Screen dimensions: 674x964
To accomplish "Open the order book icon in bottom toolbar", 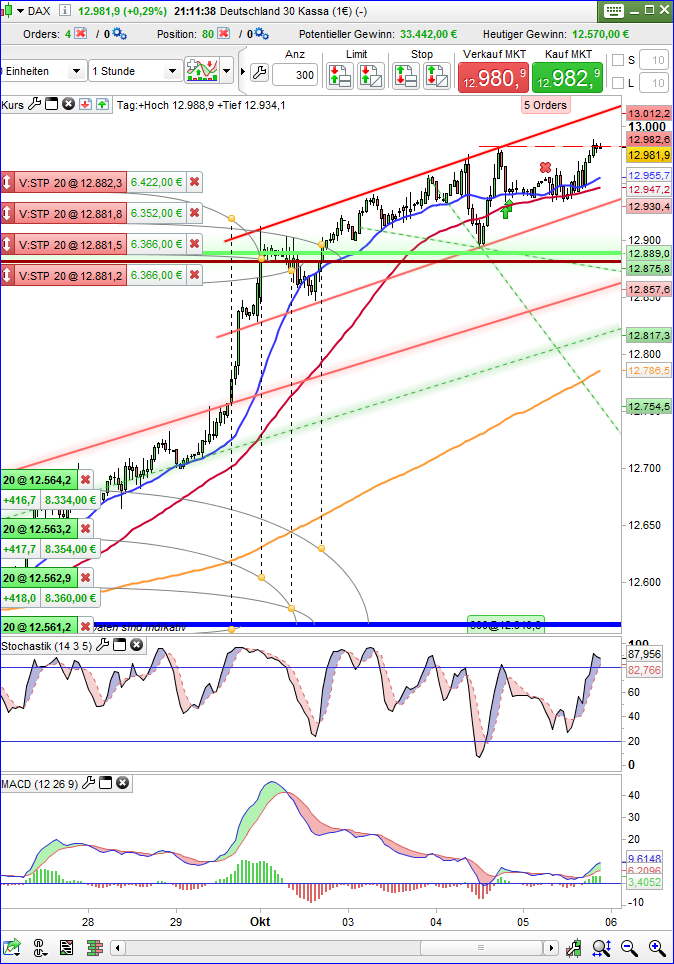I will pyautogui.click(x=95, y=947).
